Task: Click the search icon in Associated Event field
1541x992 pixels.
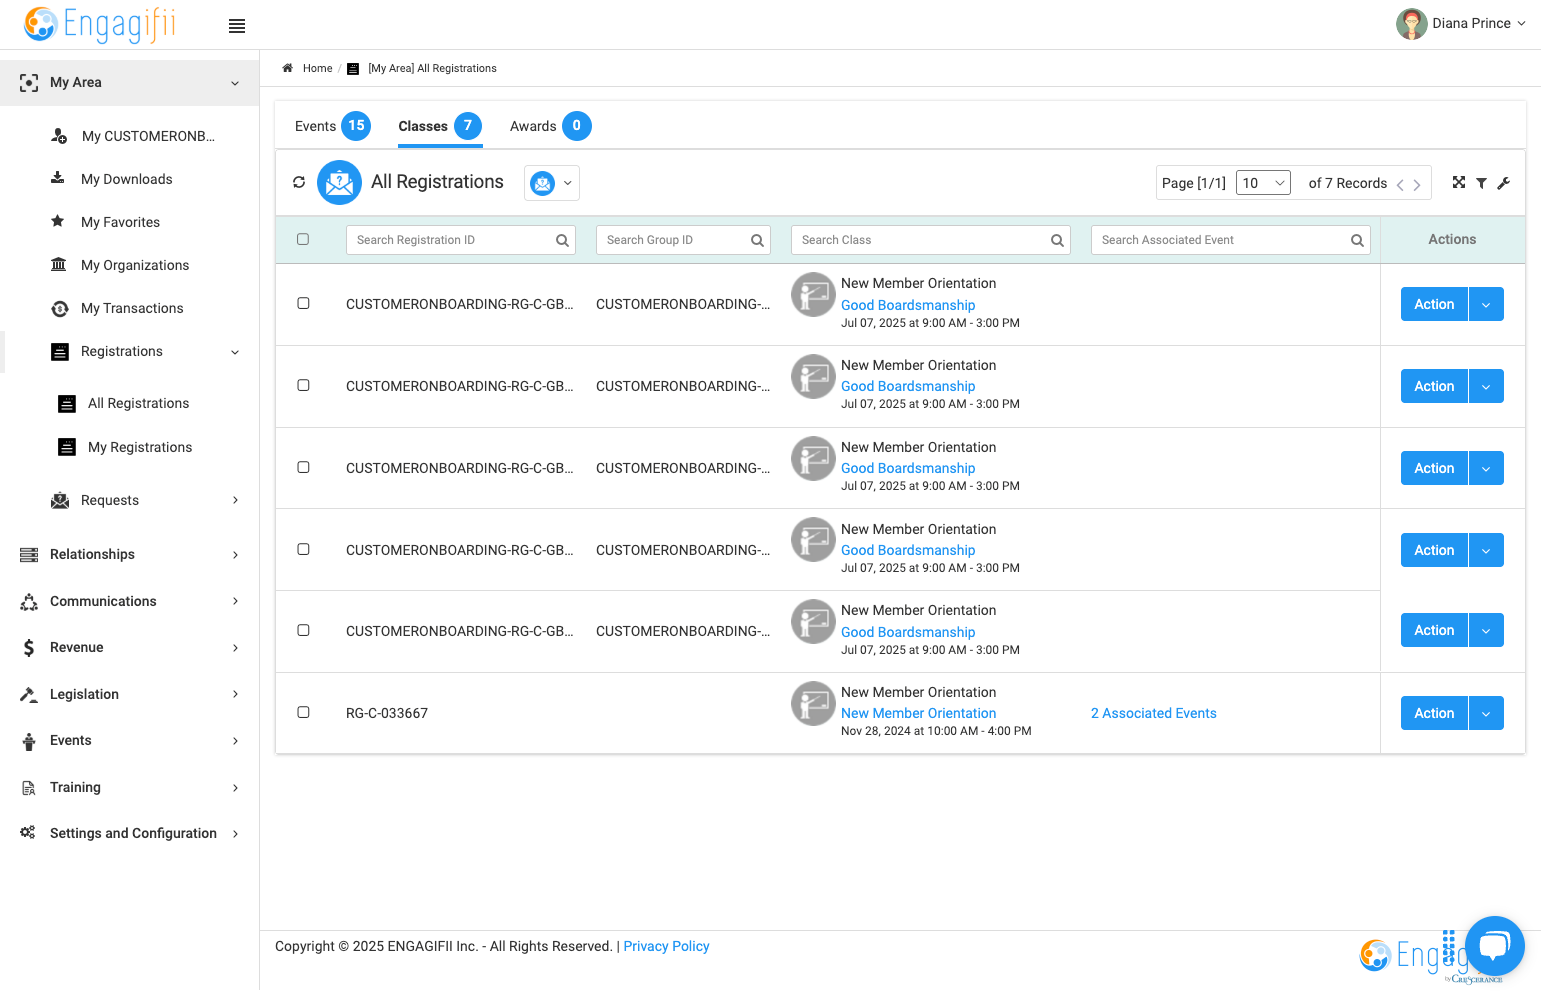Action: [1357, 240]
